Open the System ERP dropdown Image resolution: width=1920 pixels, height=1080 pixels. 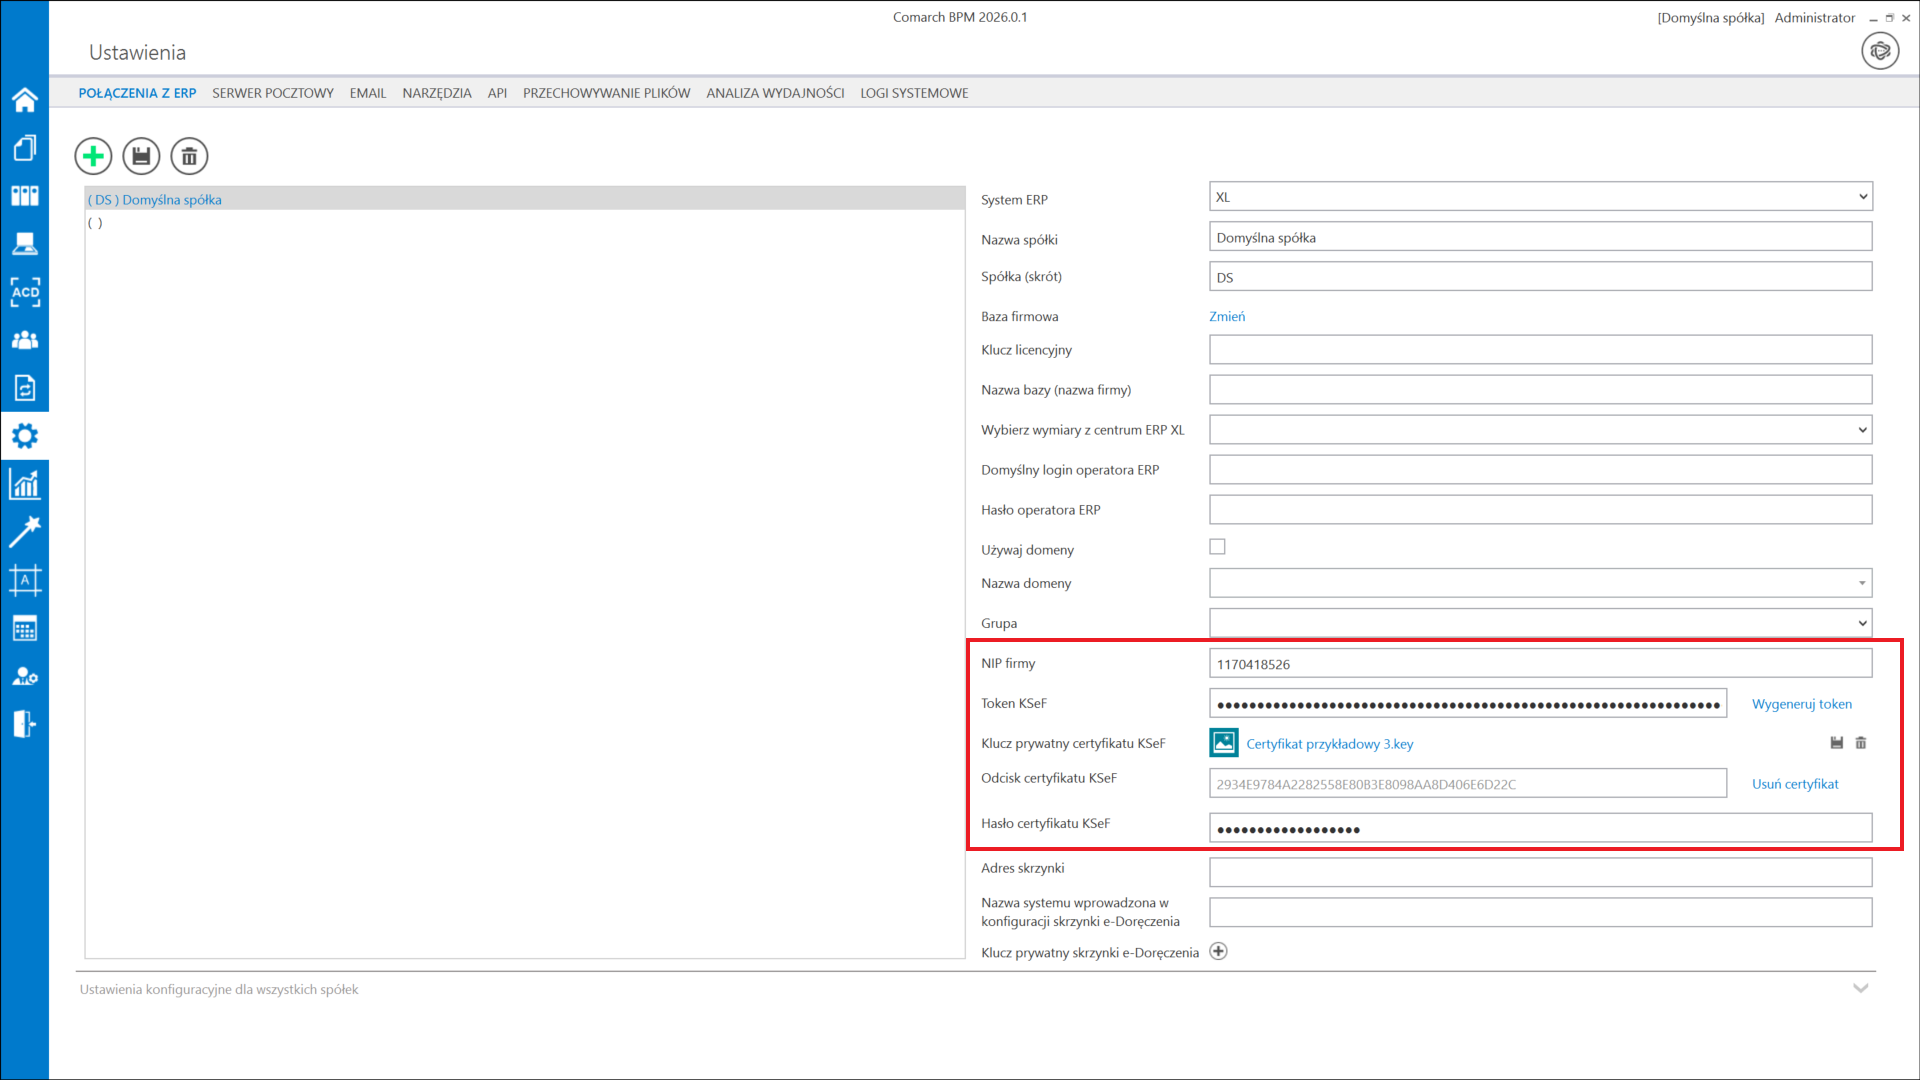pos(1540,197)
